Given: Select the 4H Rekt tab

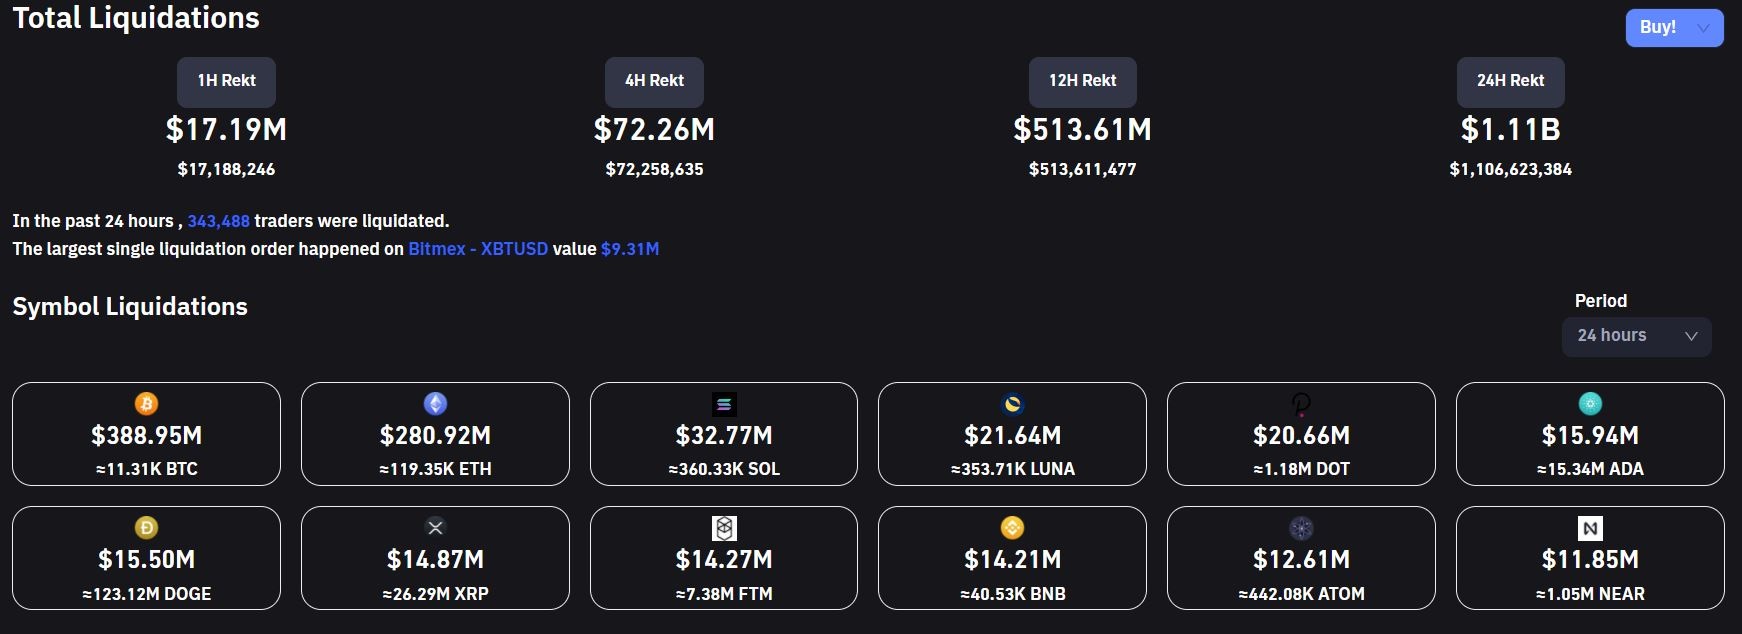Looking at the screenshot, I should 654,81.
